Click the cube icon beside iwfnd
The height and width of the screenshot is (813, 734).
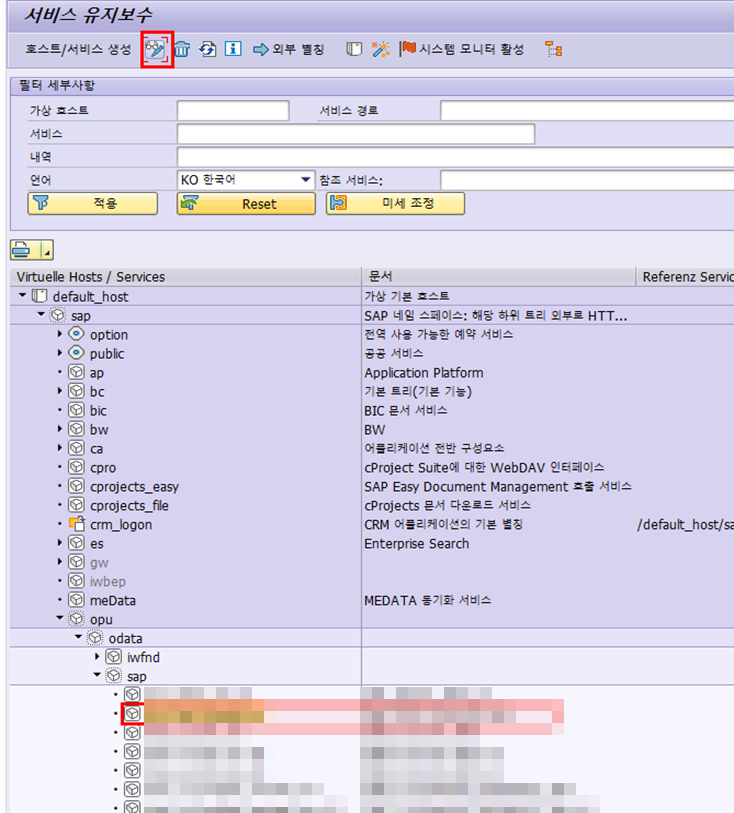[x=114, y=657]
